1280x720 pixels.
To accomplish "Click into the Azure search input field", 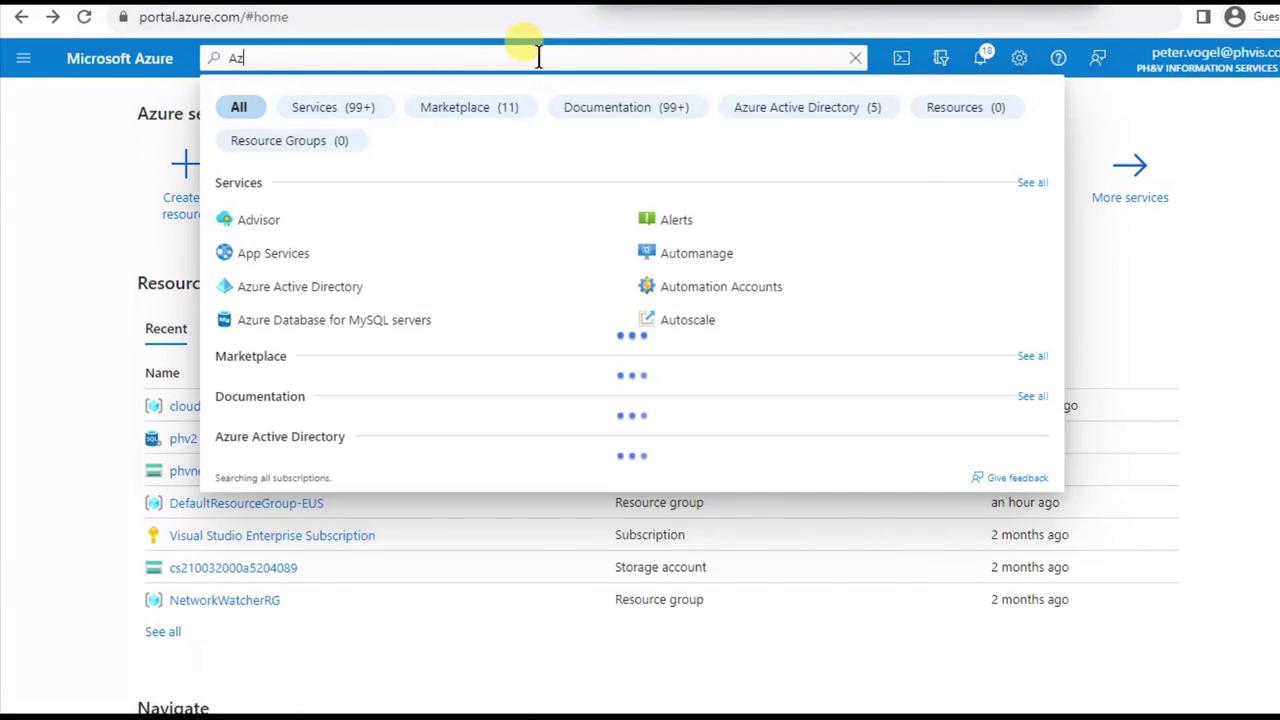I will [x=530, y=58].
